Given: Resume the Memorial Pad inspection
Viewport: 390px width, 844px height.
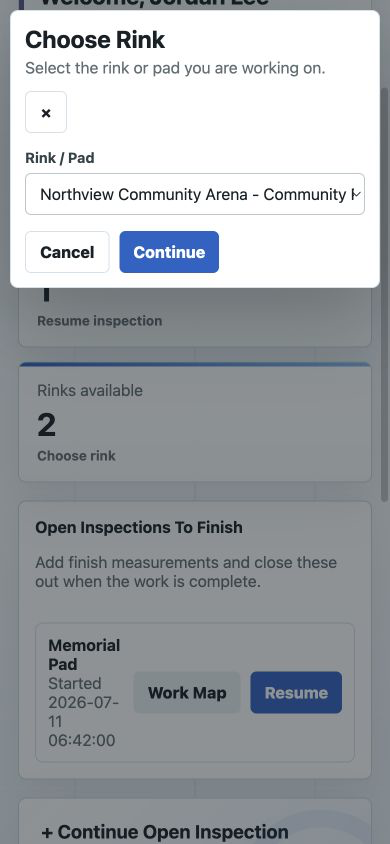Looking at the screenshot, I should [x=296, y=692].
